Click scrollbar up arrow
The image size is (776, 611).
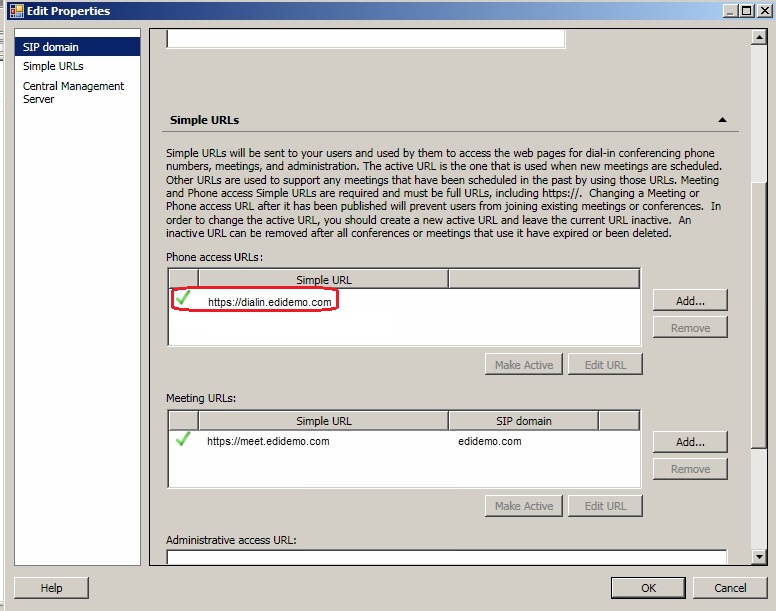tap(758, 37)
